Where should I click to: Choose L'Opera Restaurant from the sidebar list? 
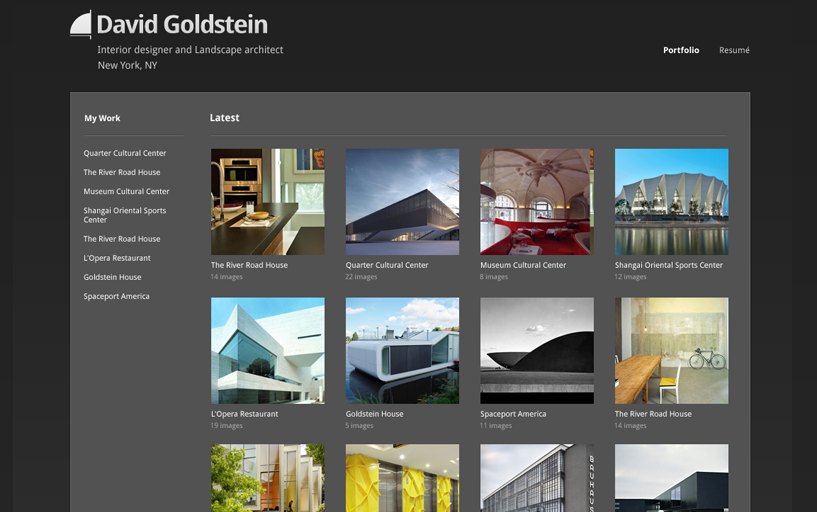(x=117, y=258)
